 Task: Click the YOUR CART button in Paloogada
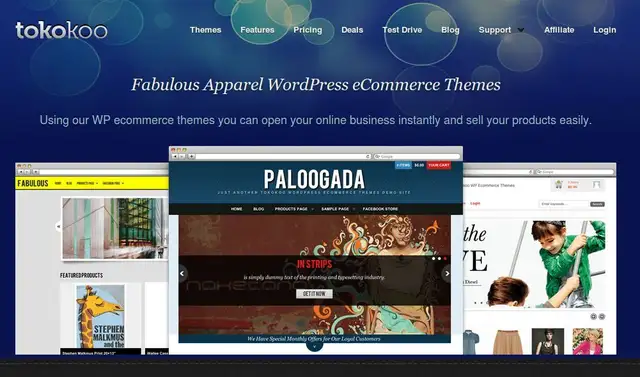click(439, 165)
